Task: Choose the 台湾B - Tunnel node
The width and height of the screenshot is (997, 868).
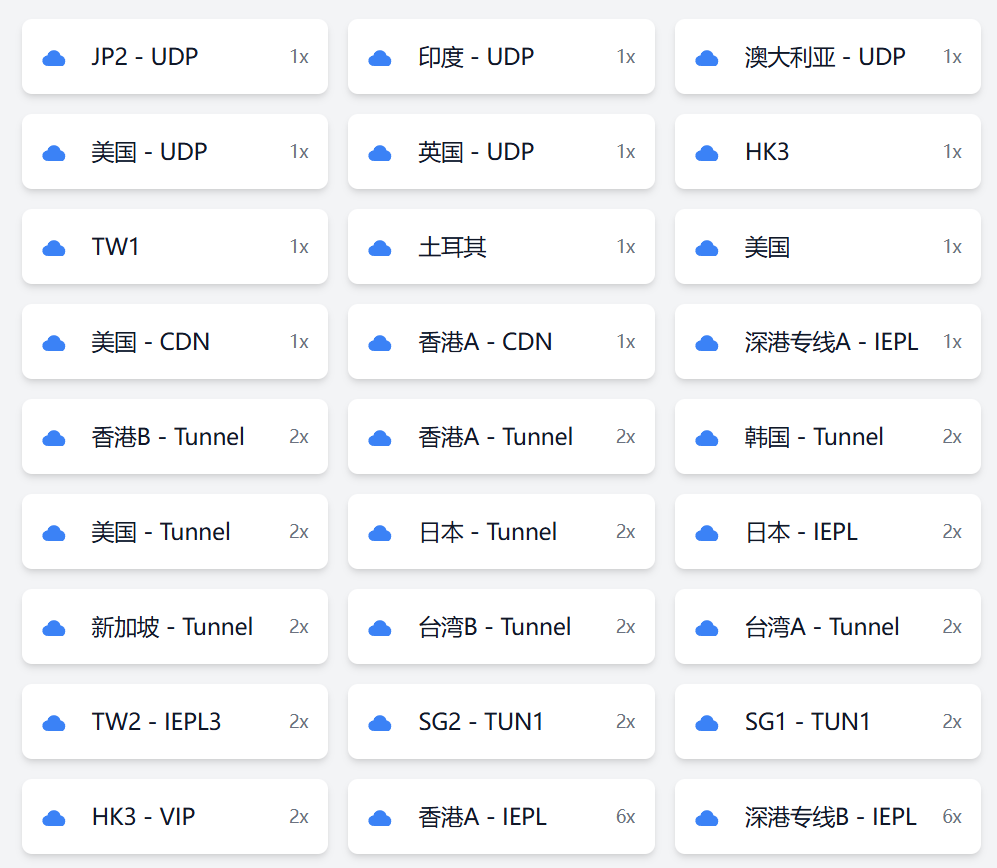Action: (500, 627)
